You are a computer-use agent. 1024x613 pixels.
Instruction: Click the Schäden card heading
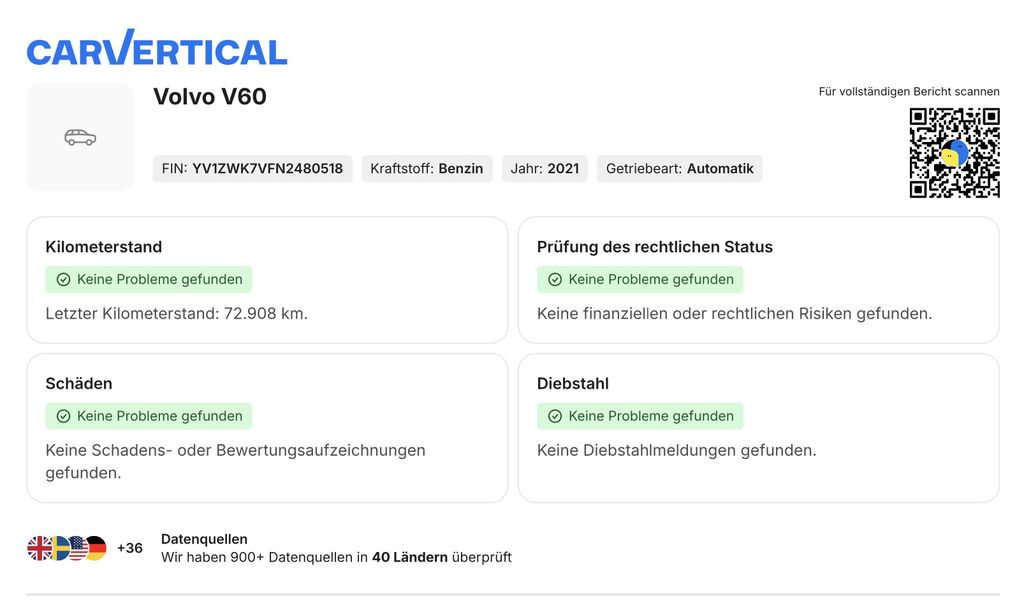point(79,383)
